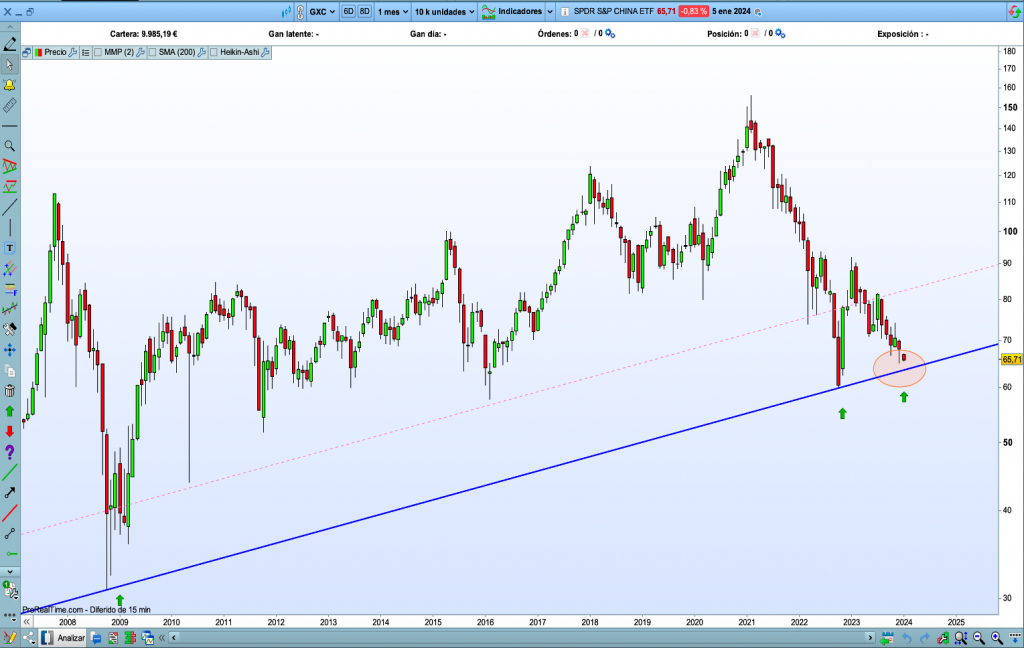This screenshot has height=648, width=1024.
Task: Expand the 10 k unidades dropdown
Action: pos(443,12)
